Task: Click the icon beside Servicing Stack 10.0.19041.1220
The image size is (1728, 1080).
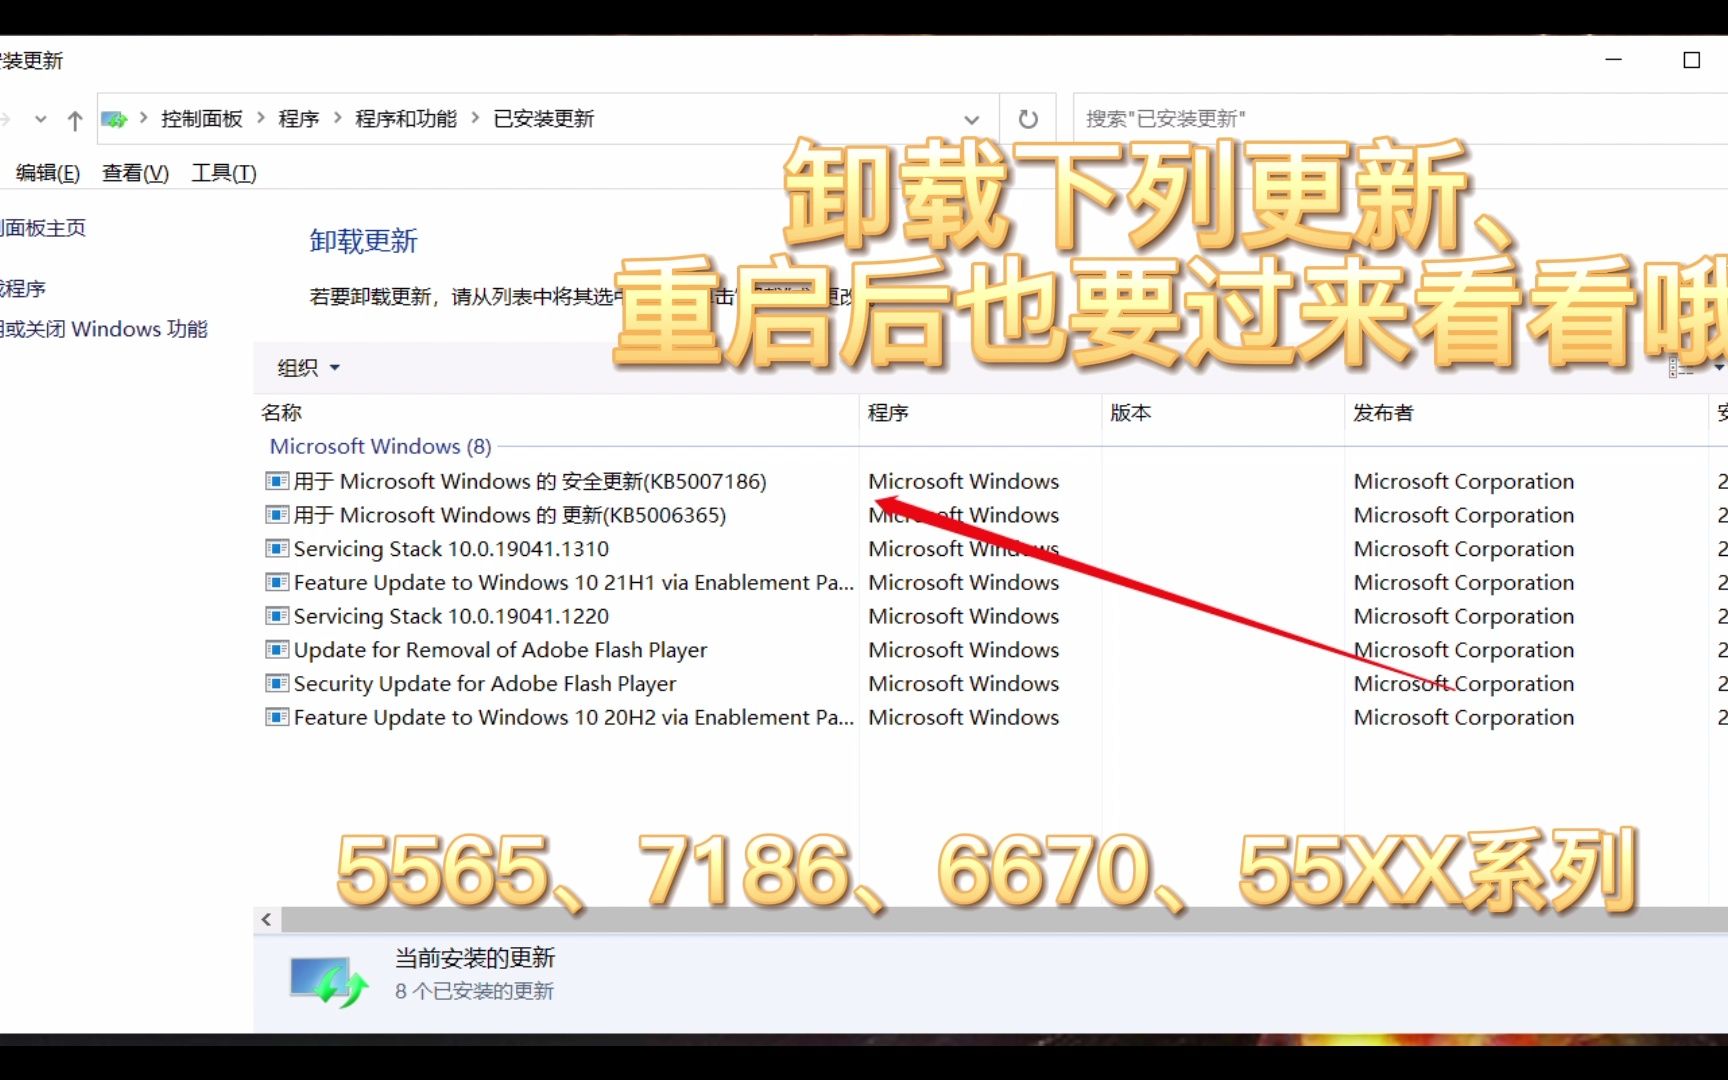Action: pyautogui.click(x=277, y=616)
